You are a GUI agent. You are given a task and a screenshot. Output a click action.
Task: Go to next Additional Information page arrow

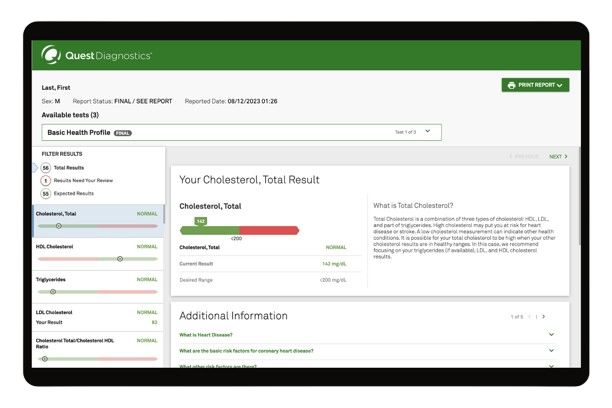click(x=544, y=316)
